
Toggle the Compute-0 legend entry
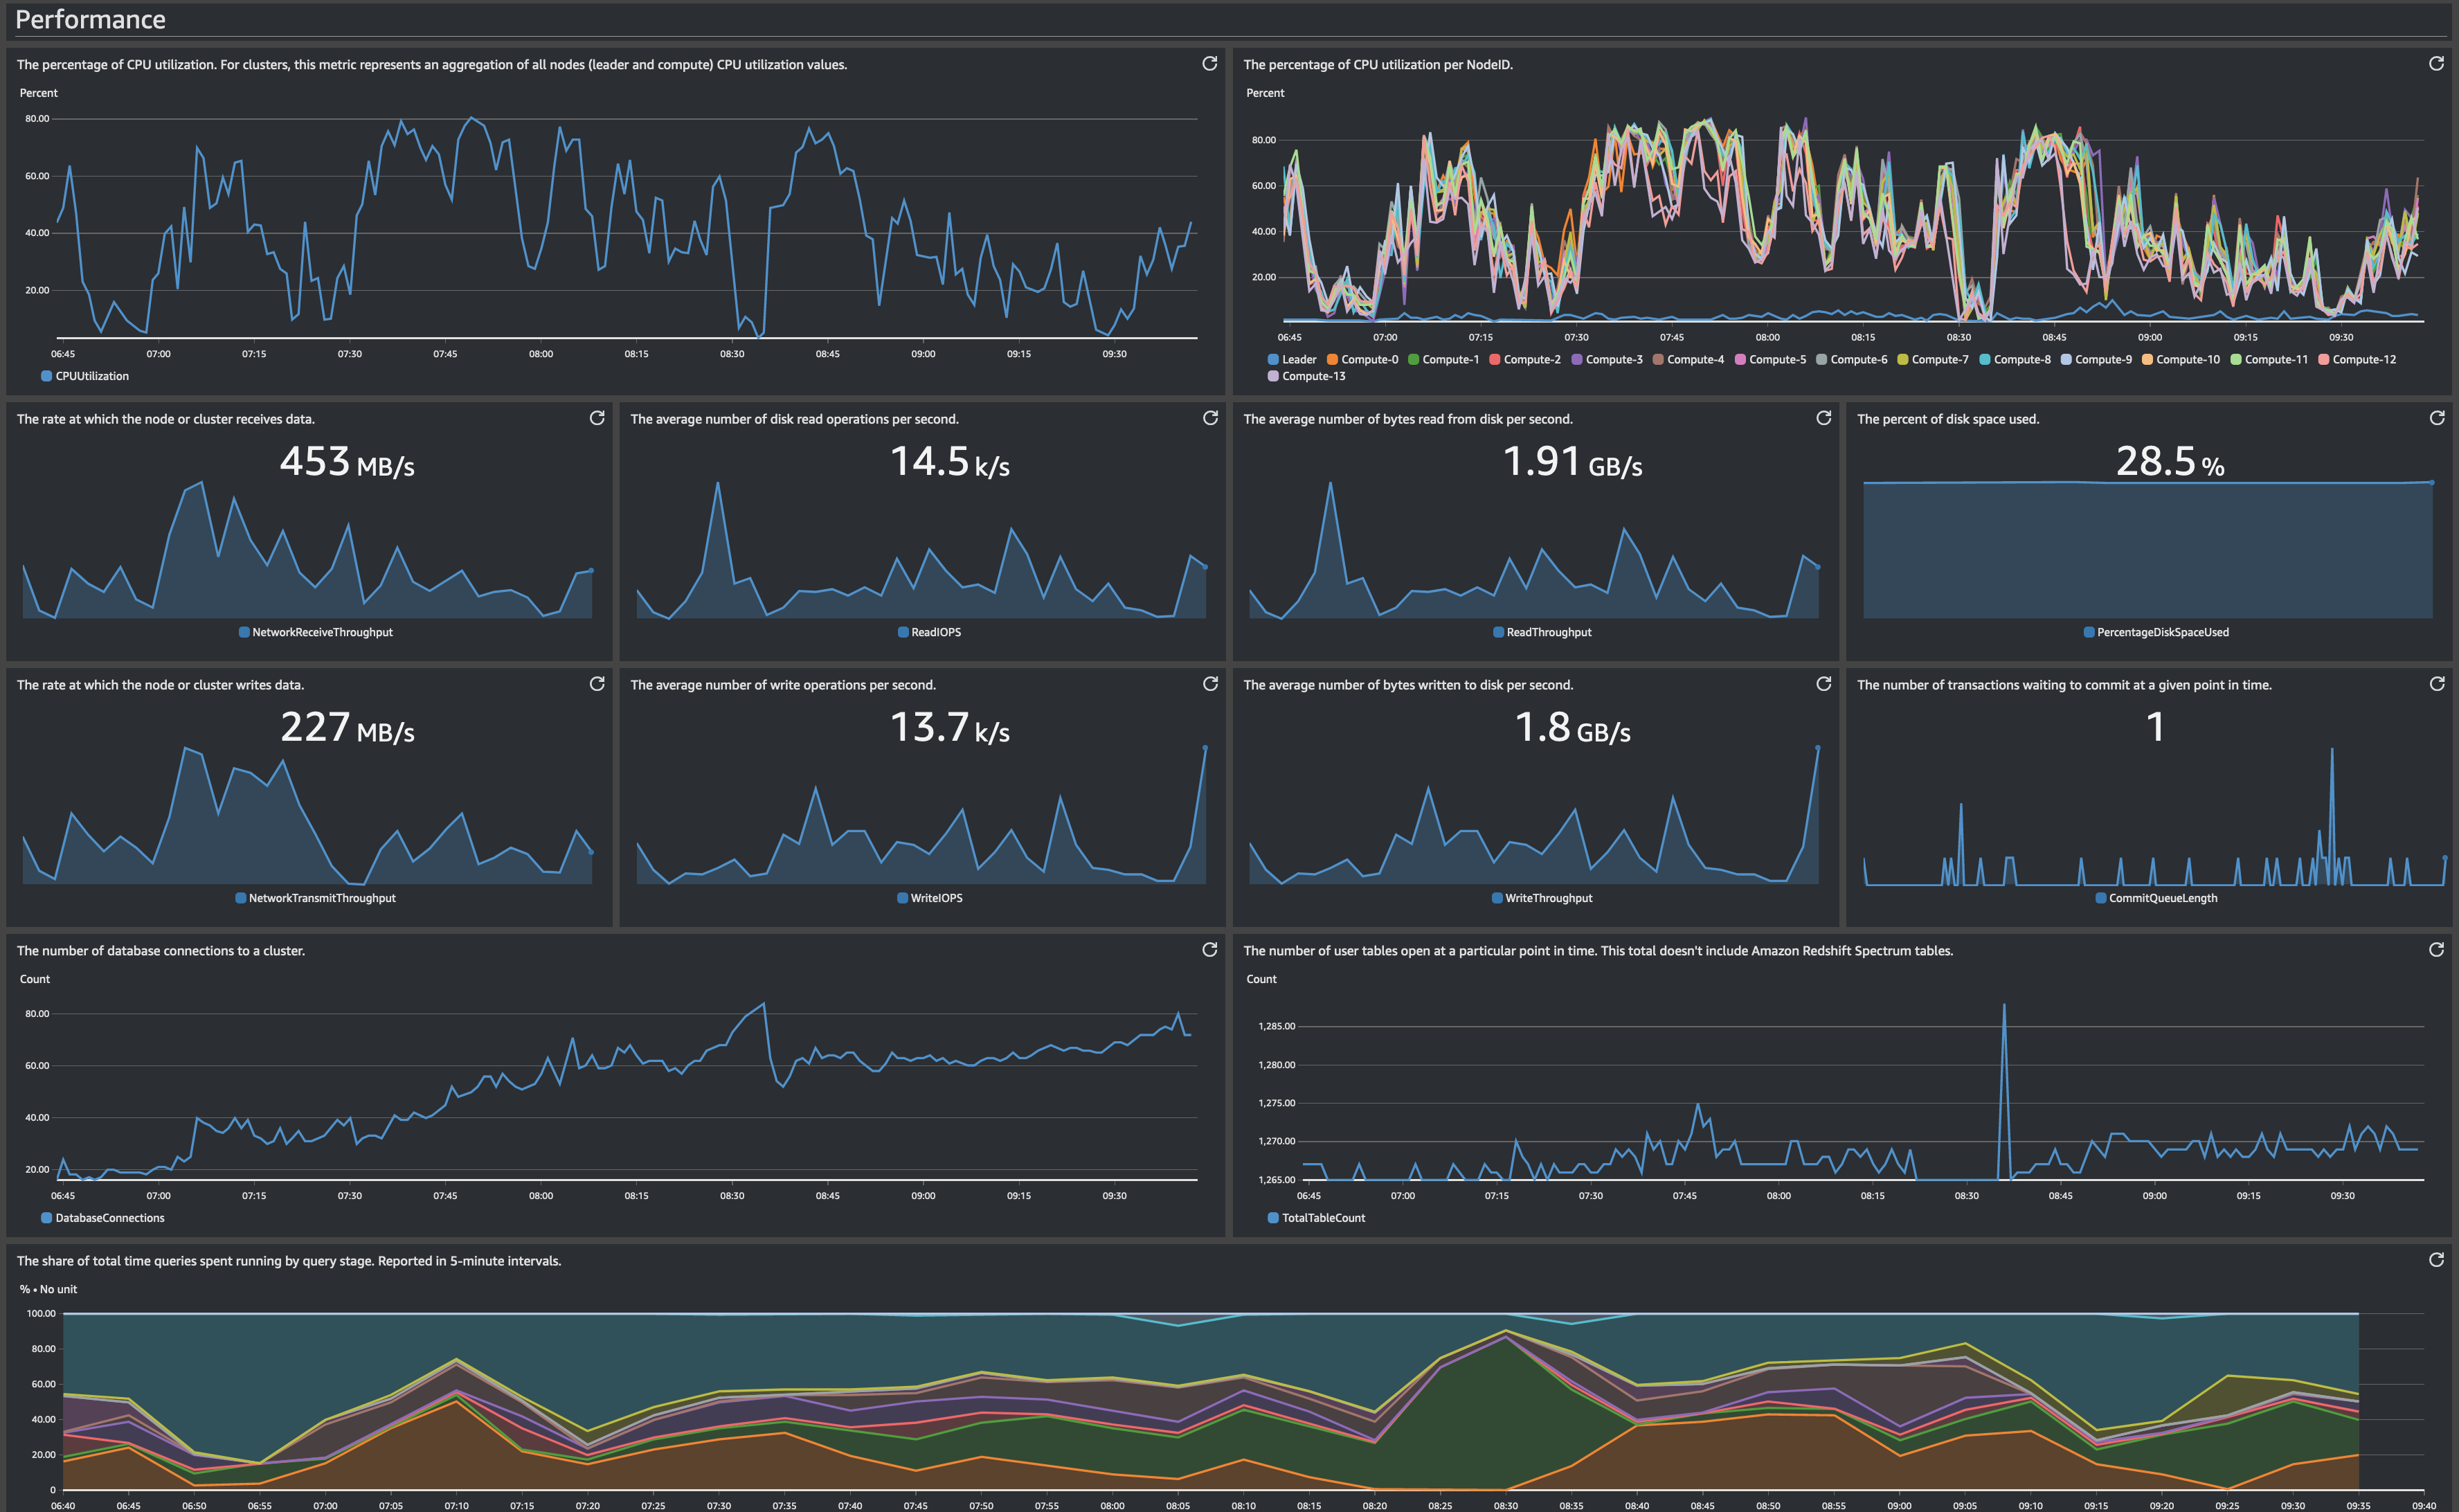[1362, 360]
